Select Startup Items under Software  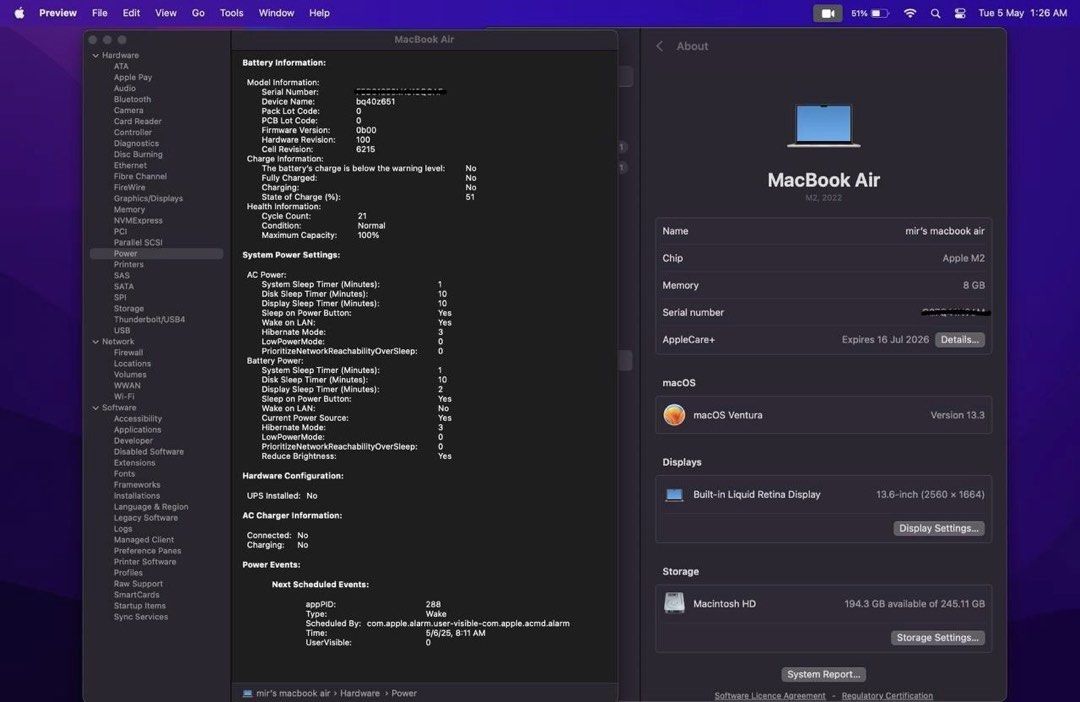140,606
